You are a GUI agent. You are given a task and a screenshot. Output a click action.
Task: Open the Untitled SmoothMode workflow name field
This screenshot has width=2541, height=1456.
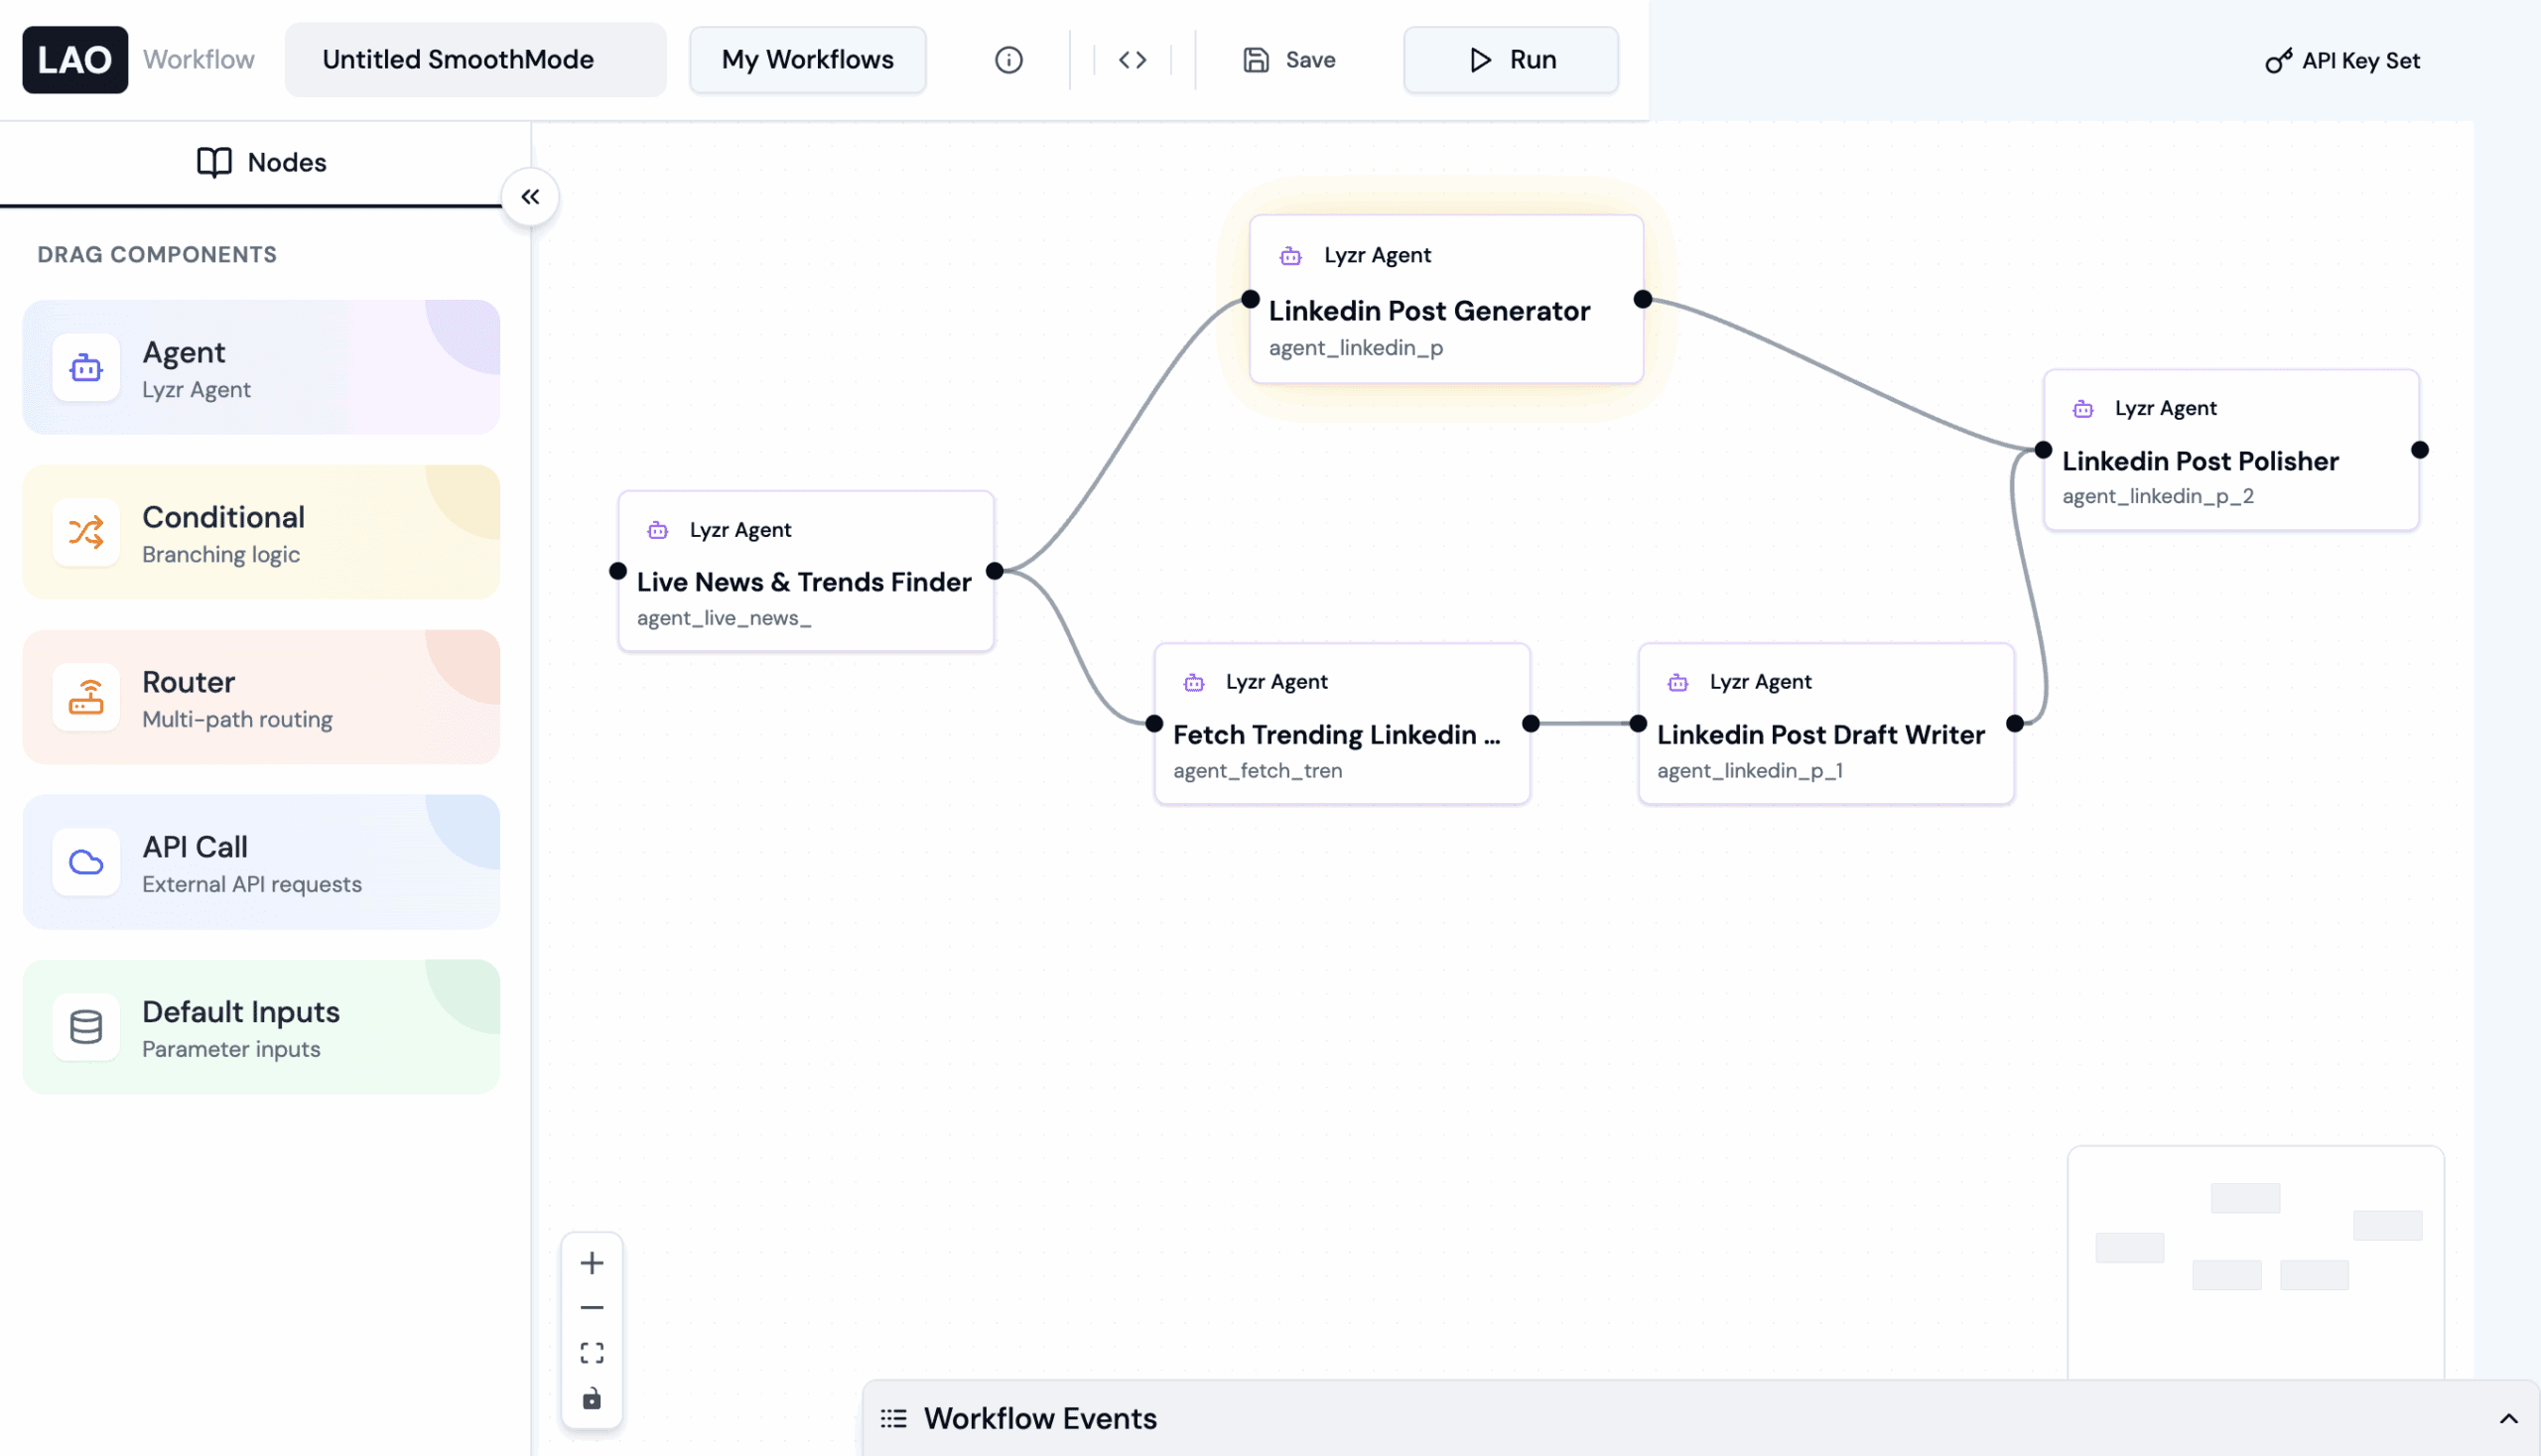[x=475, y=60]
